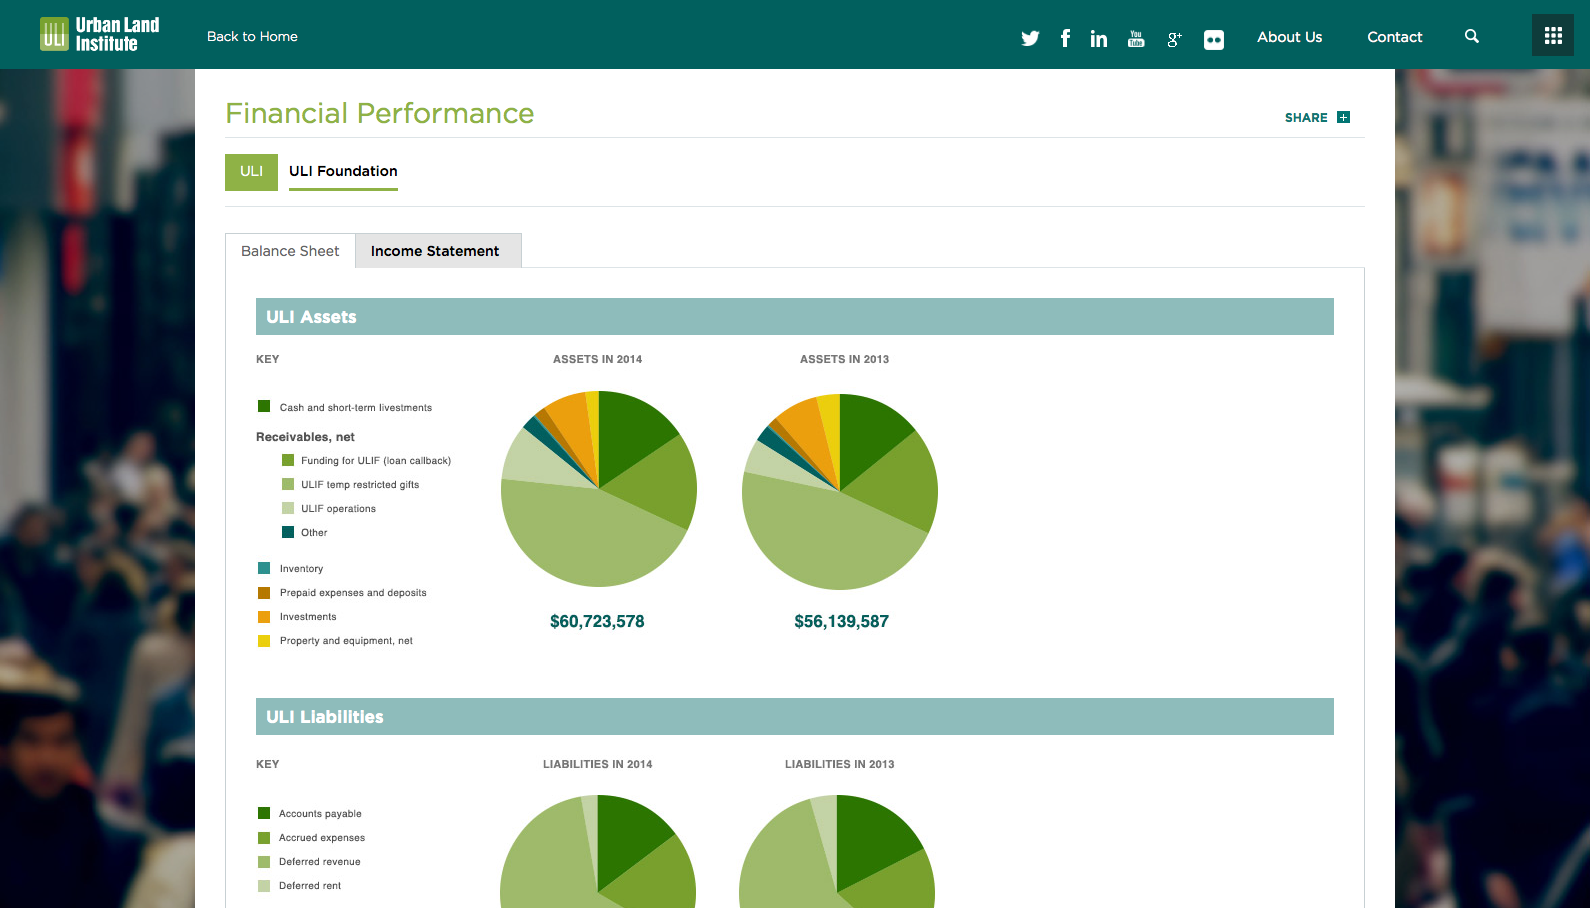
Task: Click the Financial Performance heading
Action: [380, 113]
